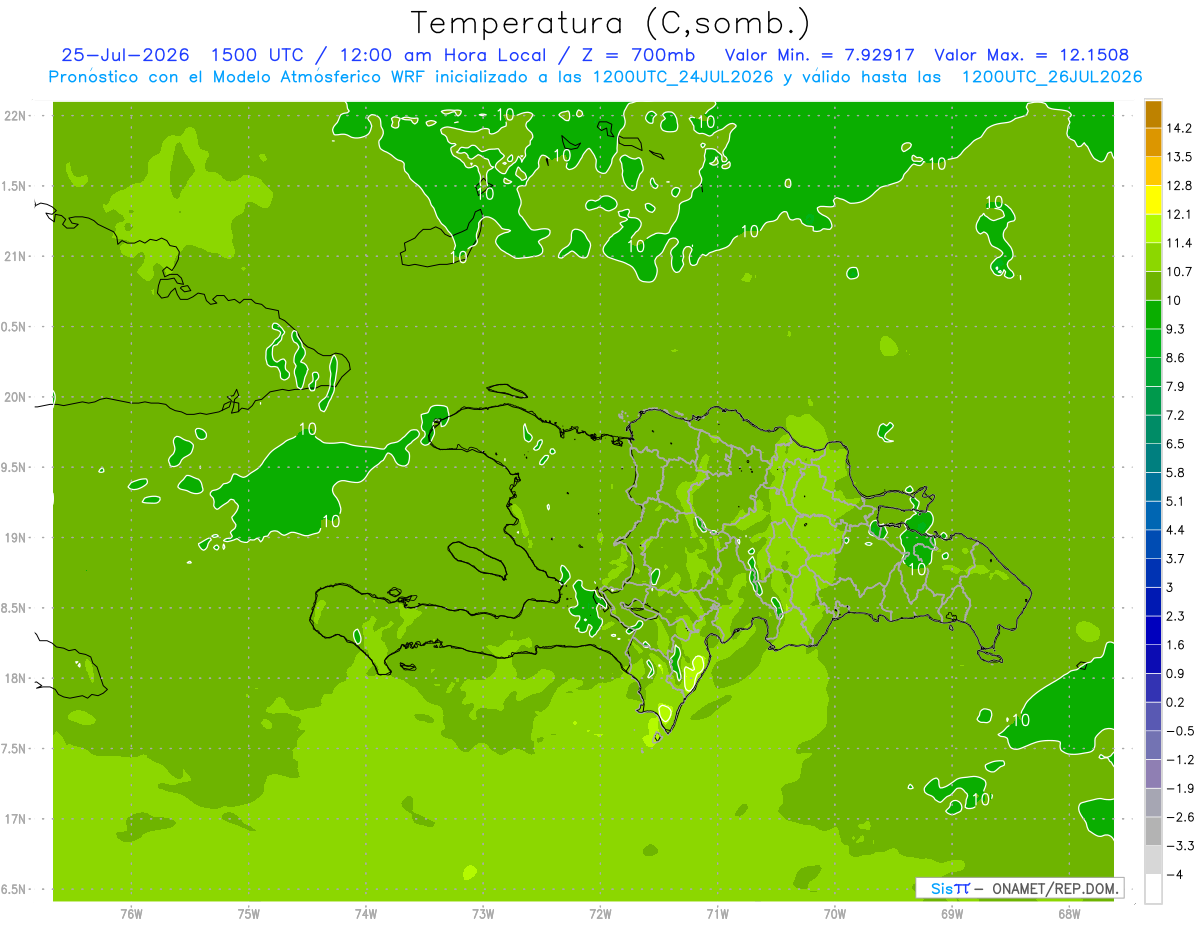Click the "71W" longitude axis label

(717, 913)
